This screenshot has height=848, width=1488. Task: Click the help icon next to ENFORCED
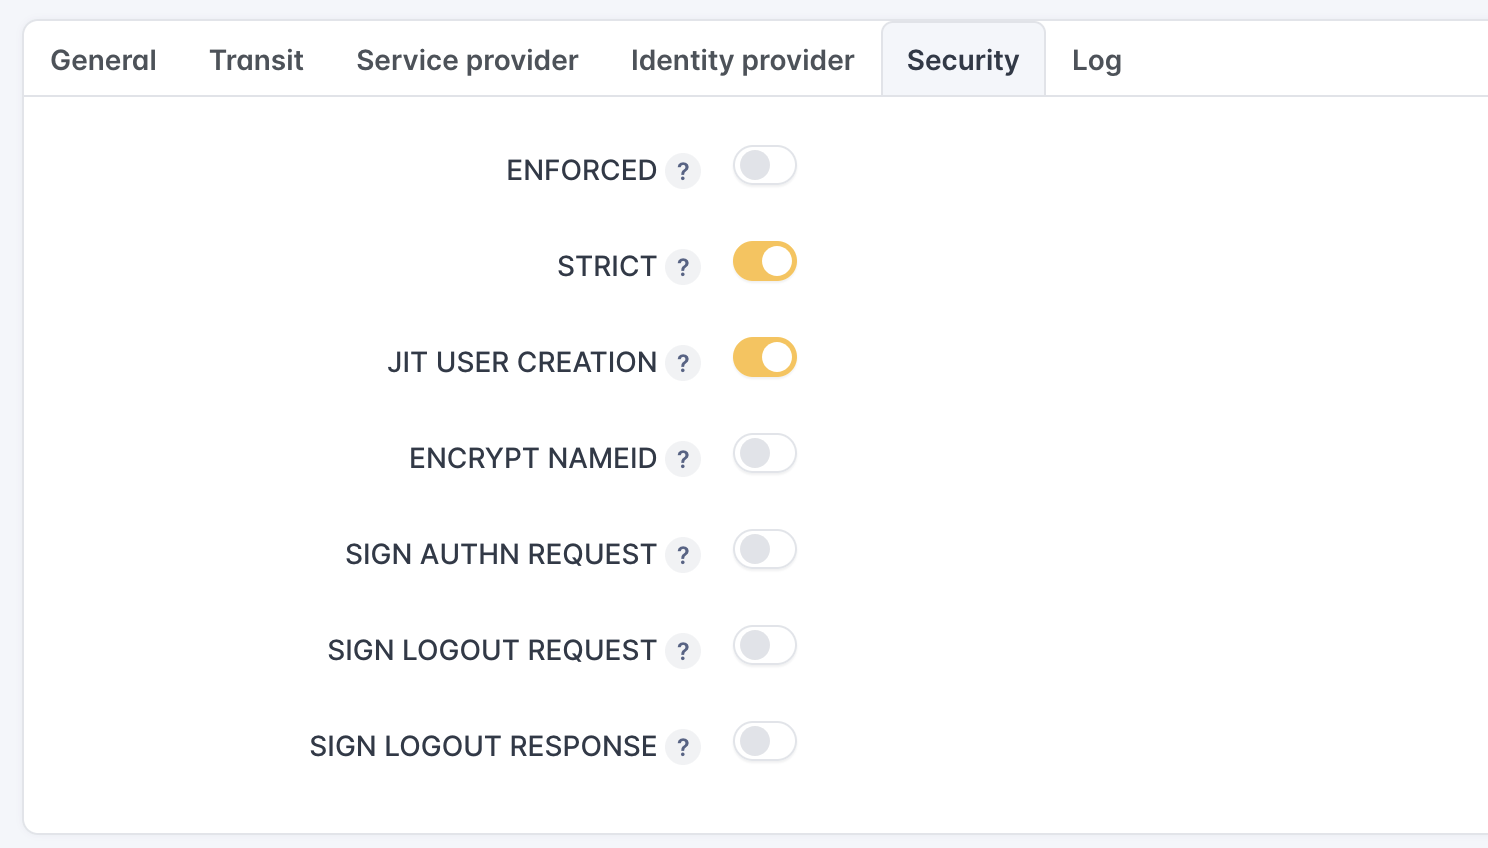[683, 171]
